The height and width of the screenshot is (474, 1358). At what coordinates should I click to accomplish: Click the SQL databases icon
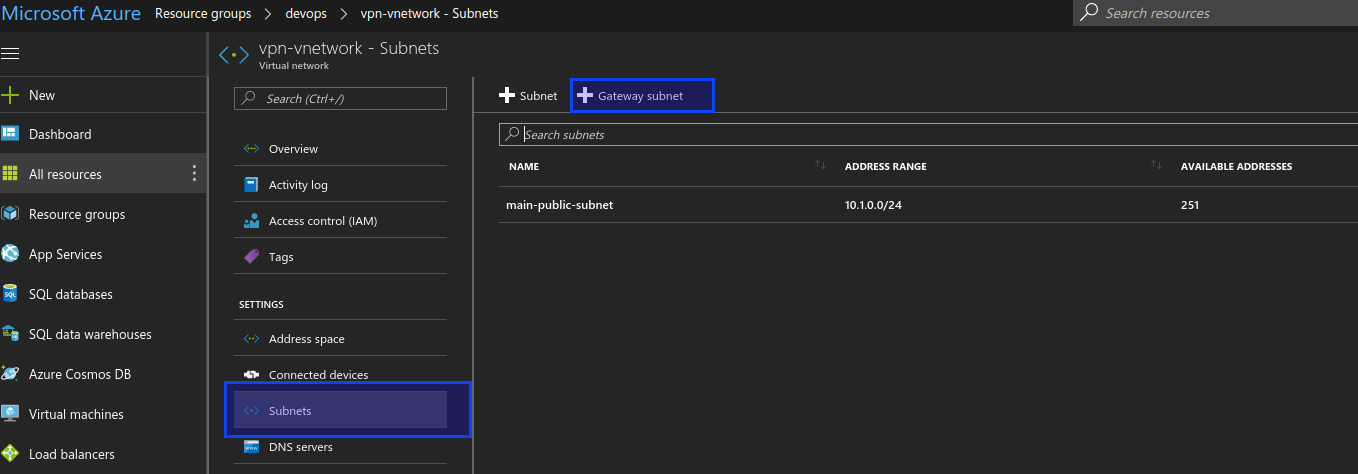tap(10, 294)
